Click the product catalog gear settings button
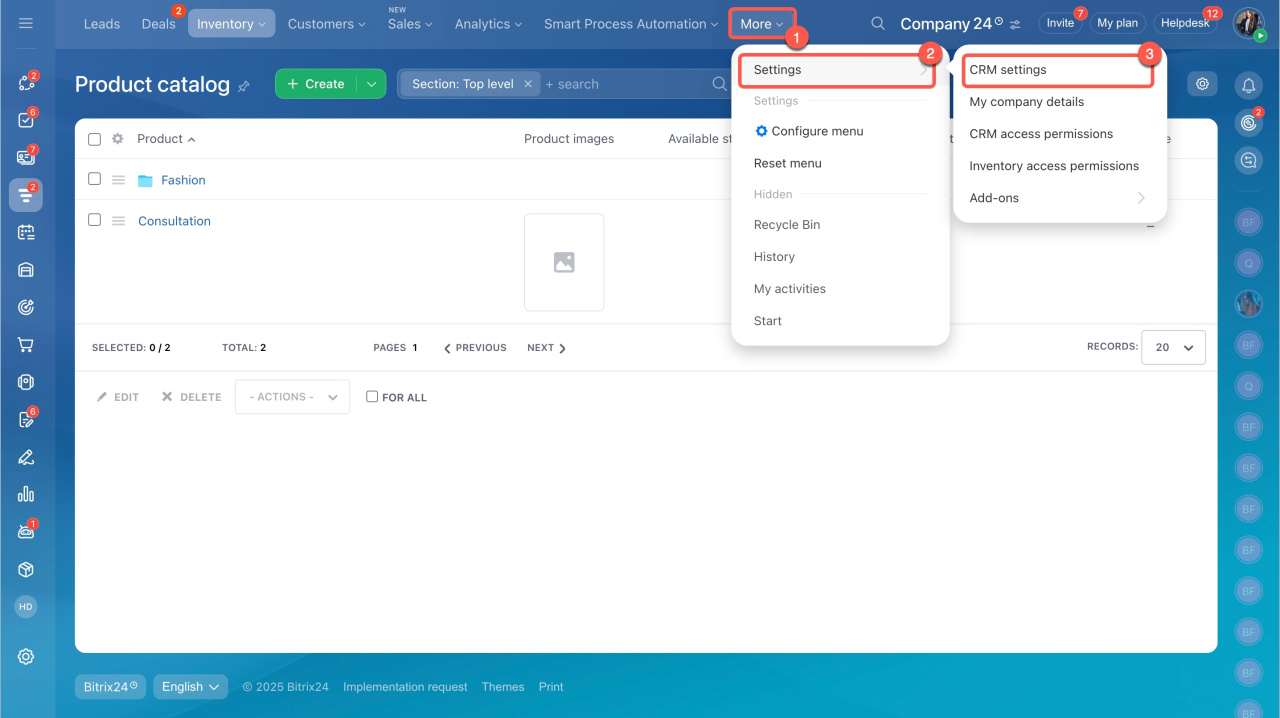 pos(1203,84)
